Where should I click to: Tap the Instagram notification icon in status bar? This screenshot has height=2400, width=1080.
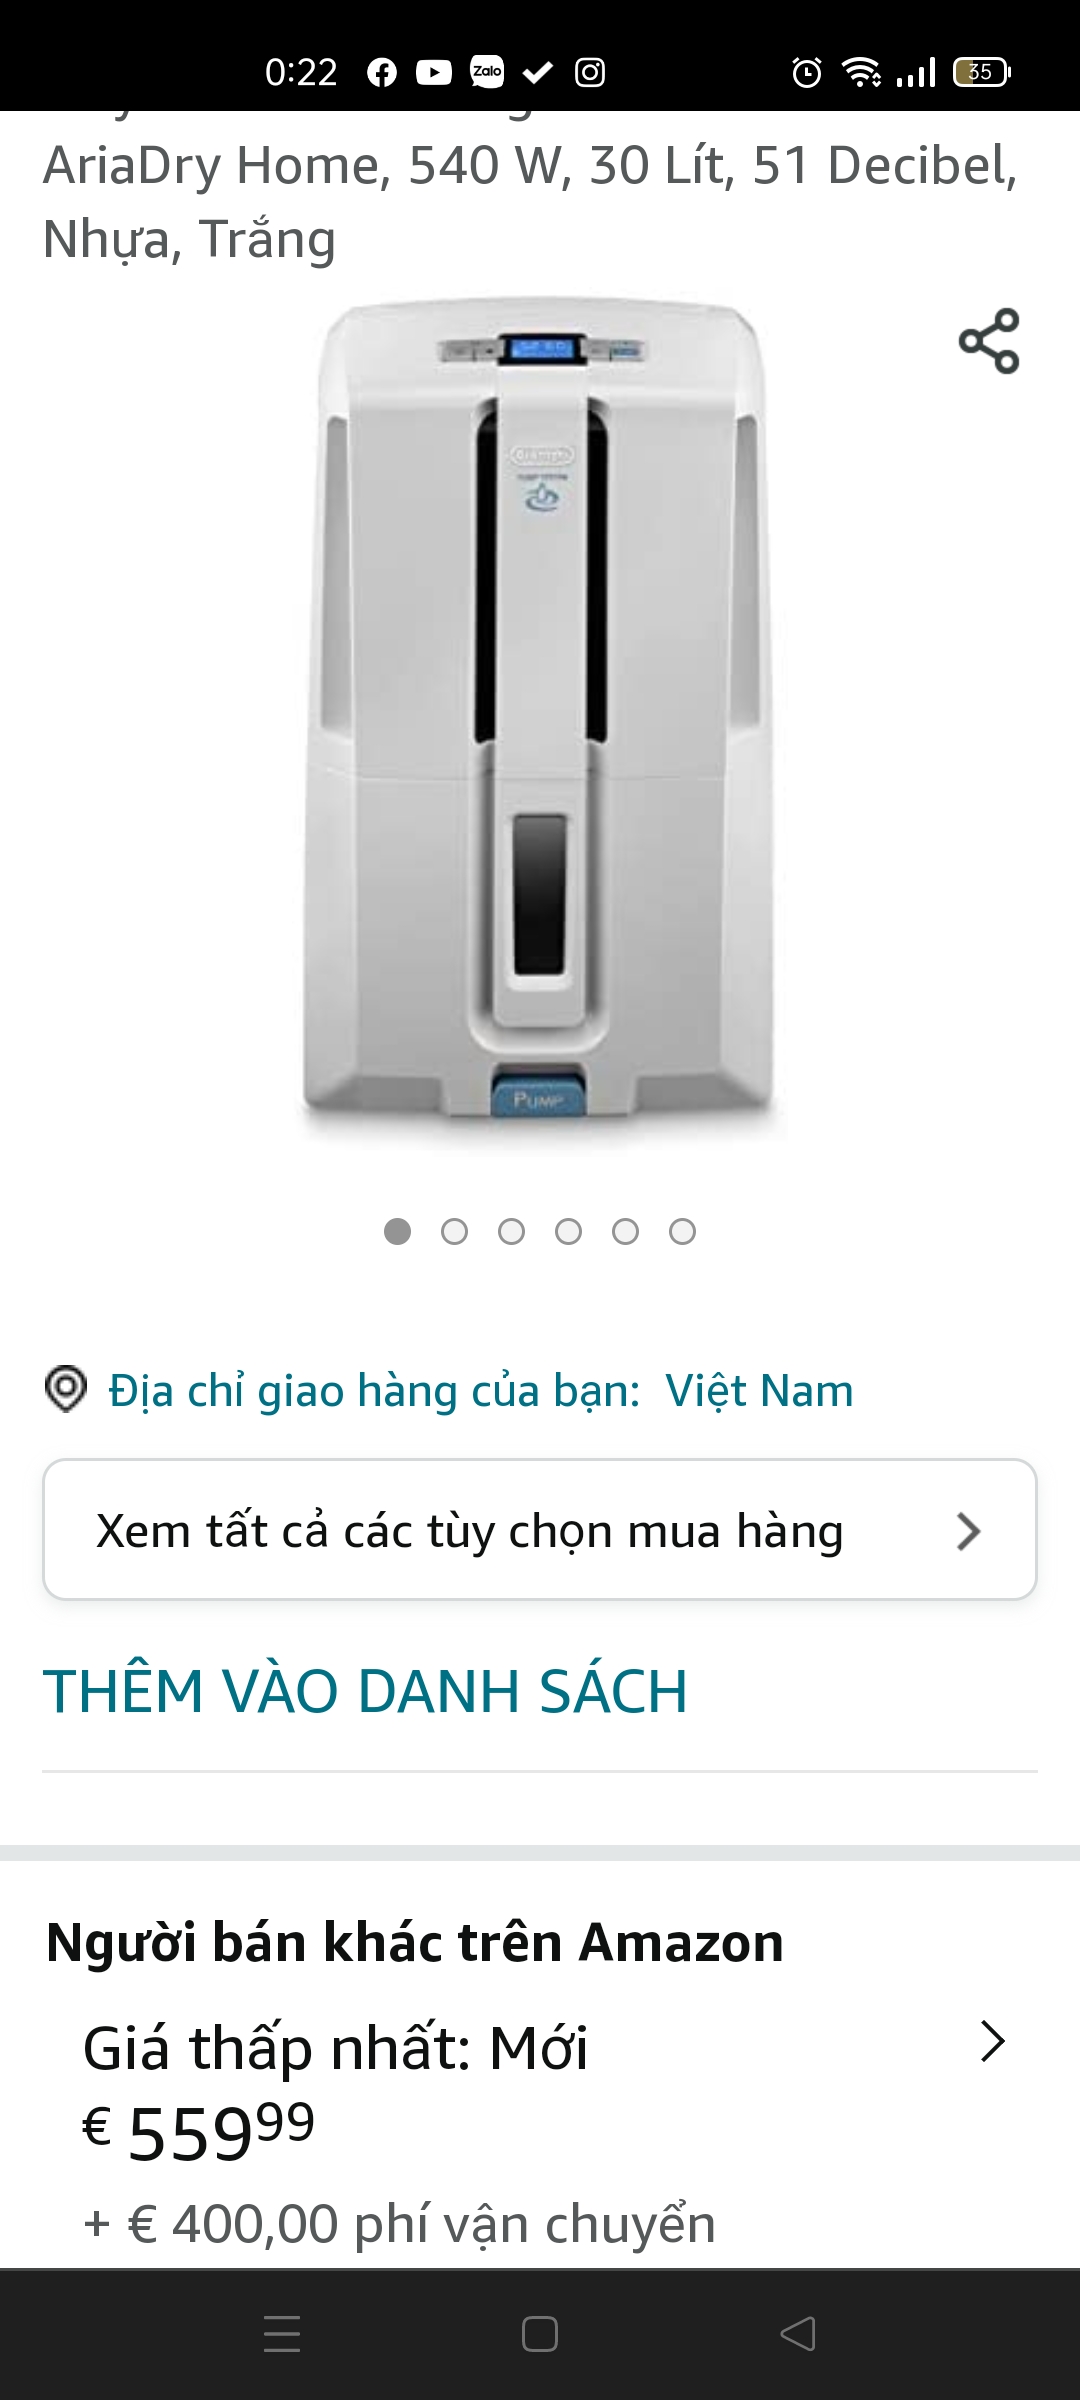590,72
